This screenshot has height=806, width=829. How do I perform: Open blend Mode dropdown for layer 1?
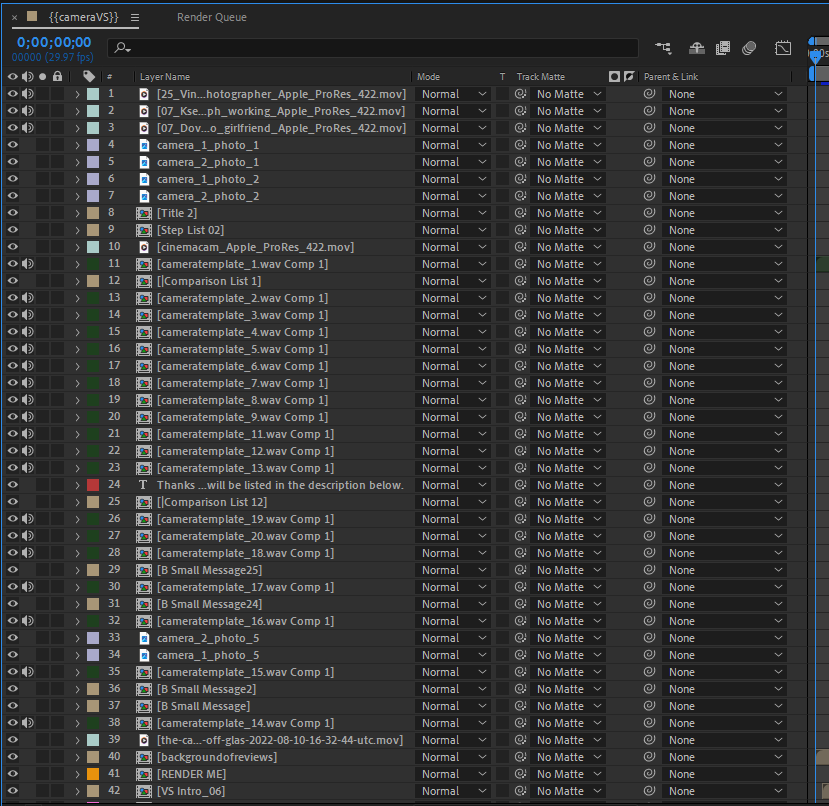(453, 94)
